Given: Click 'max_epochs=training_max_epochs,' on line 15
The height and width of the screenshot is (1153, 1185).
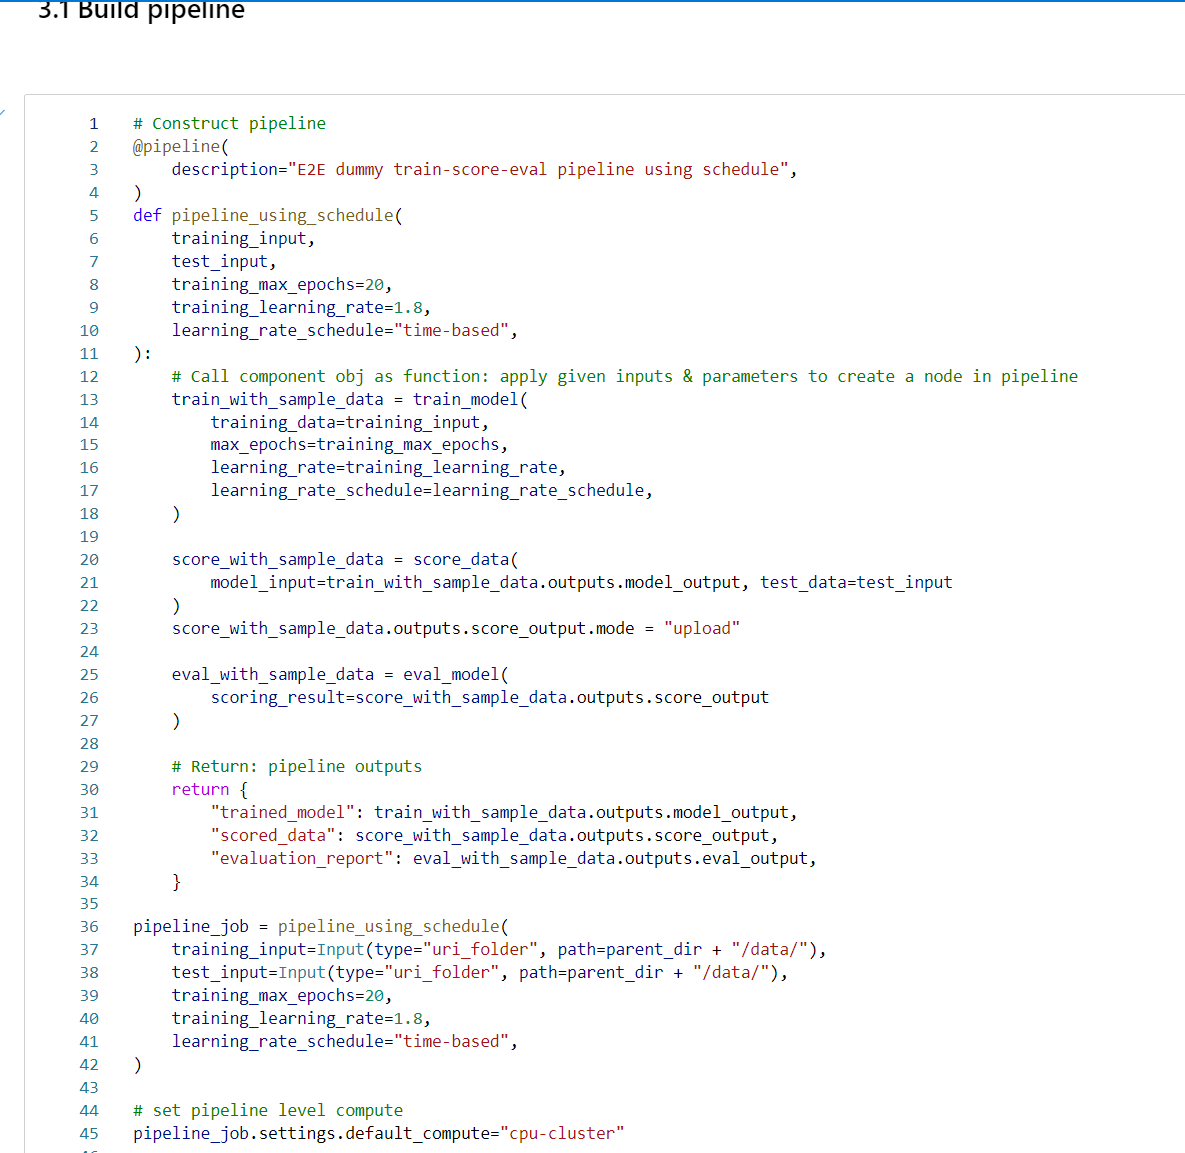Looking at the screenshot, I should click(x=359, y=445).
